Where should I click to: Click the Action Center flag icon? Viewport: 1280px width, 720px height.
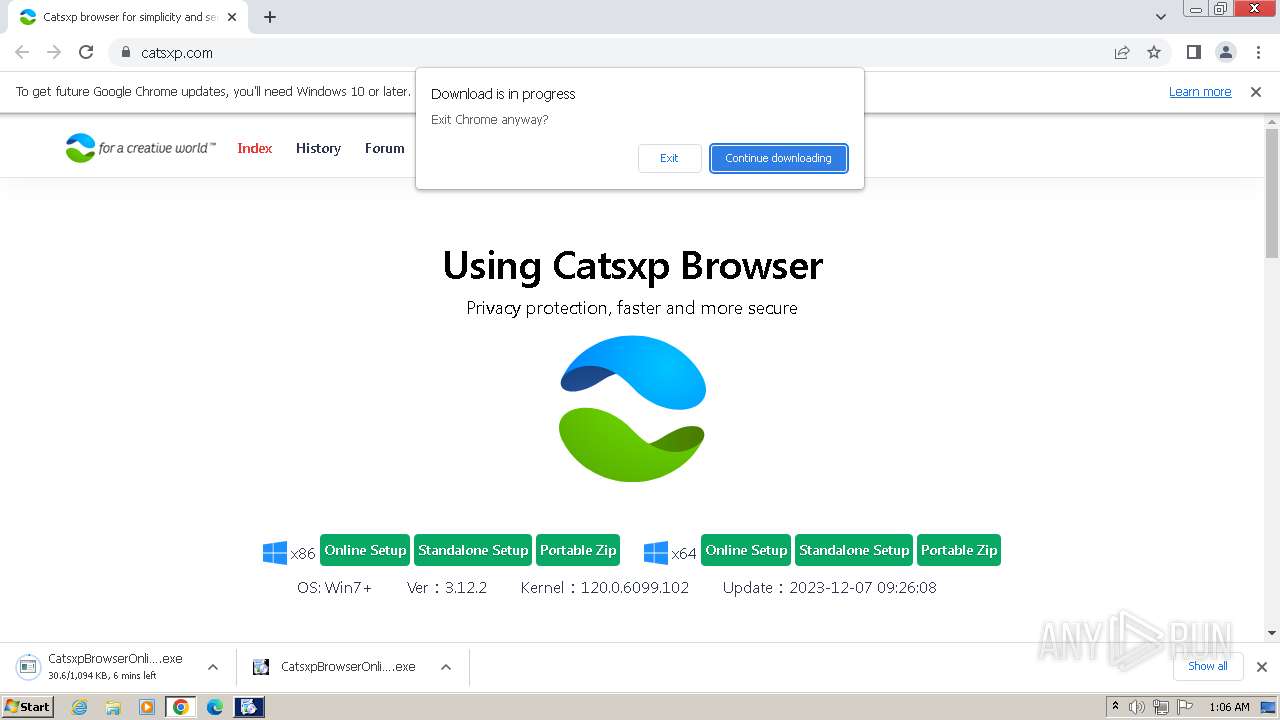(1185, 707)
